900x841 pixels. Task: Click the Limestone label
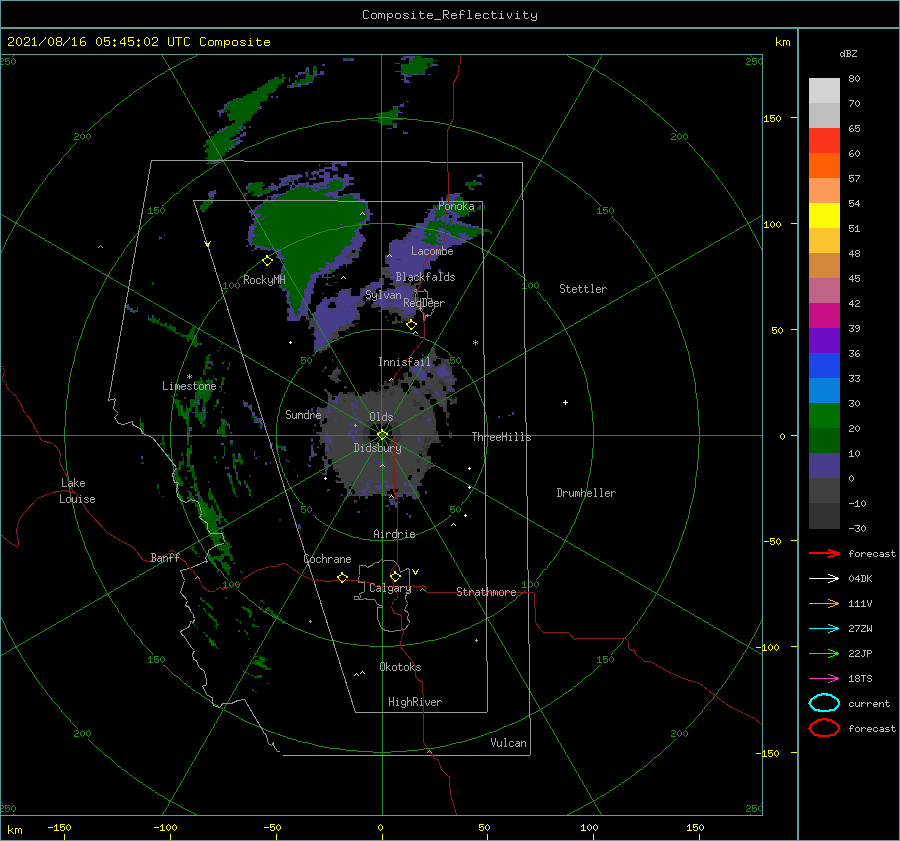tap(189, 386)
